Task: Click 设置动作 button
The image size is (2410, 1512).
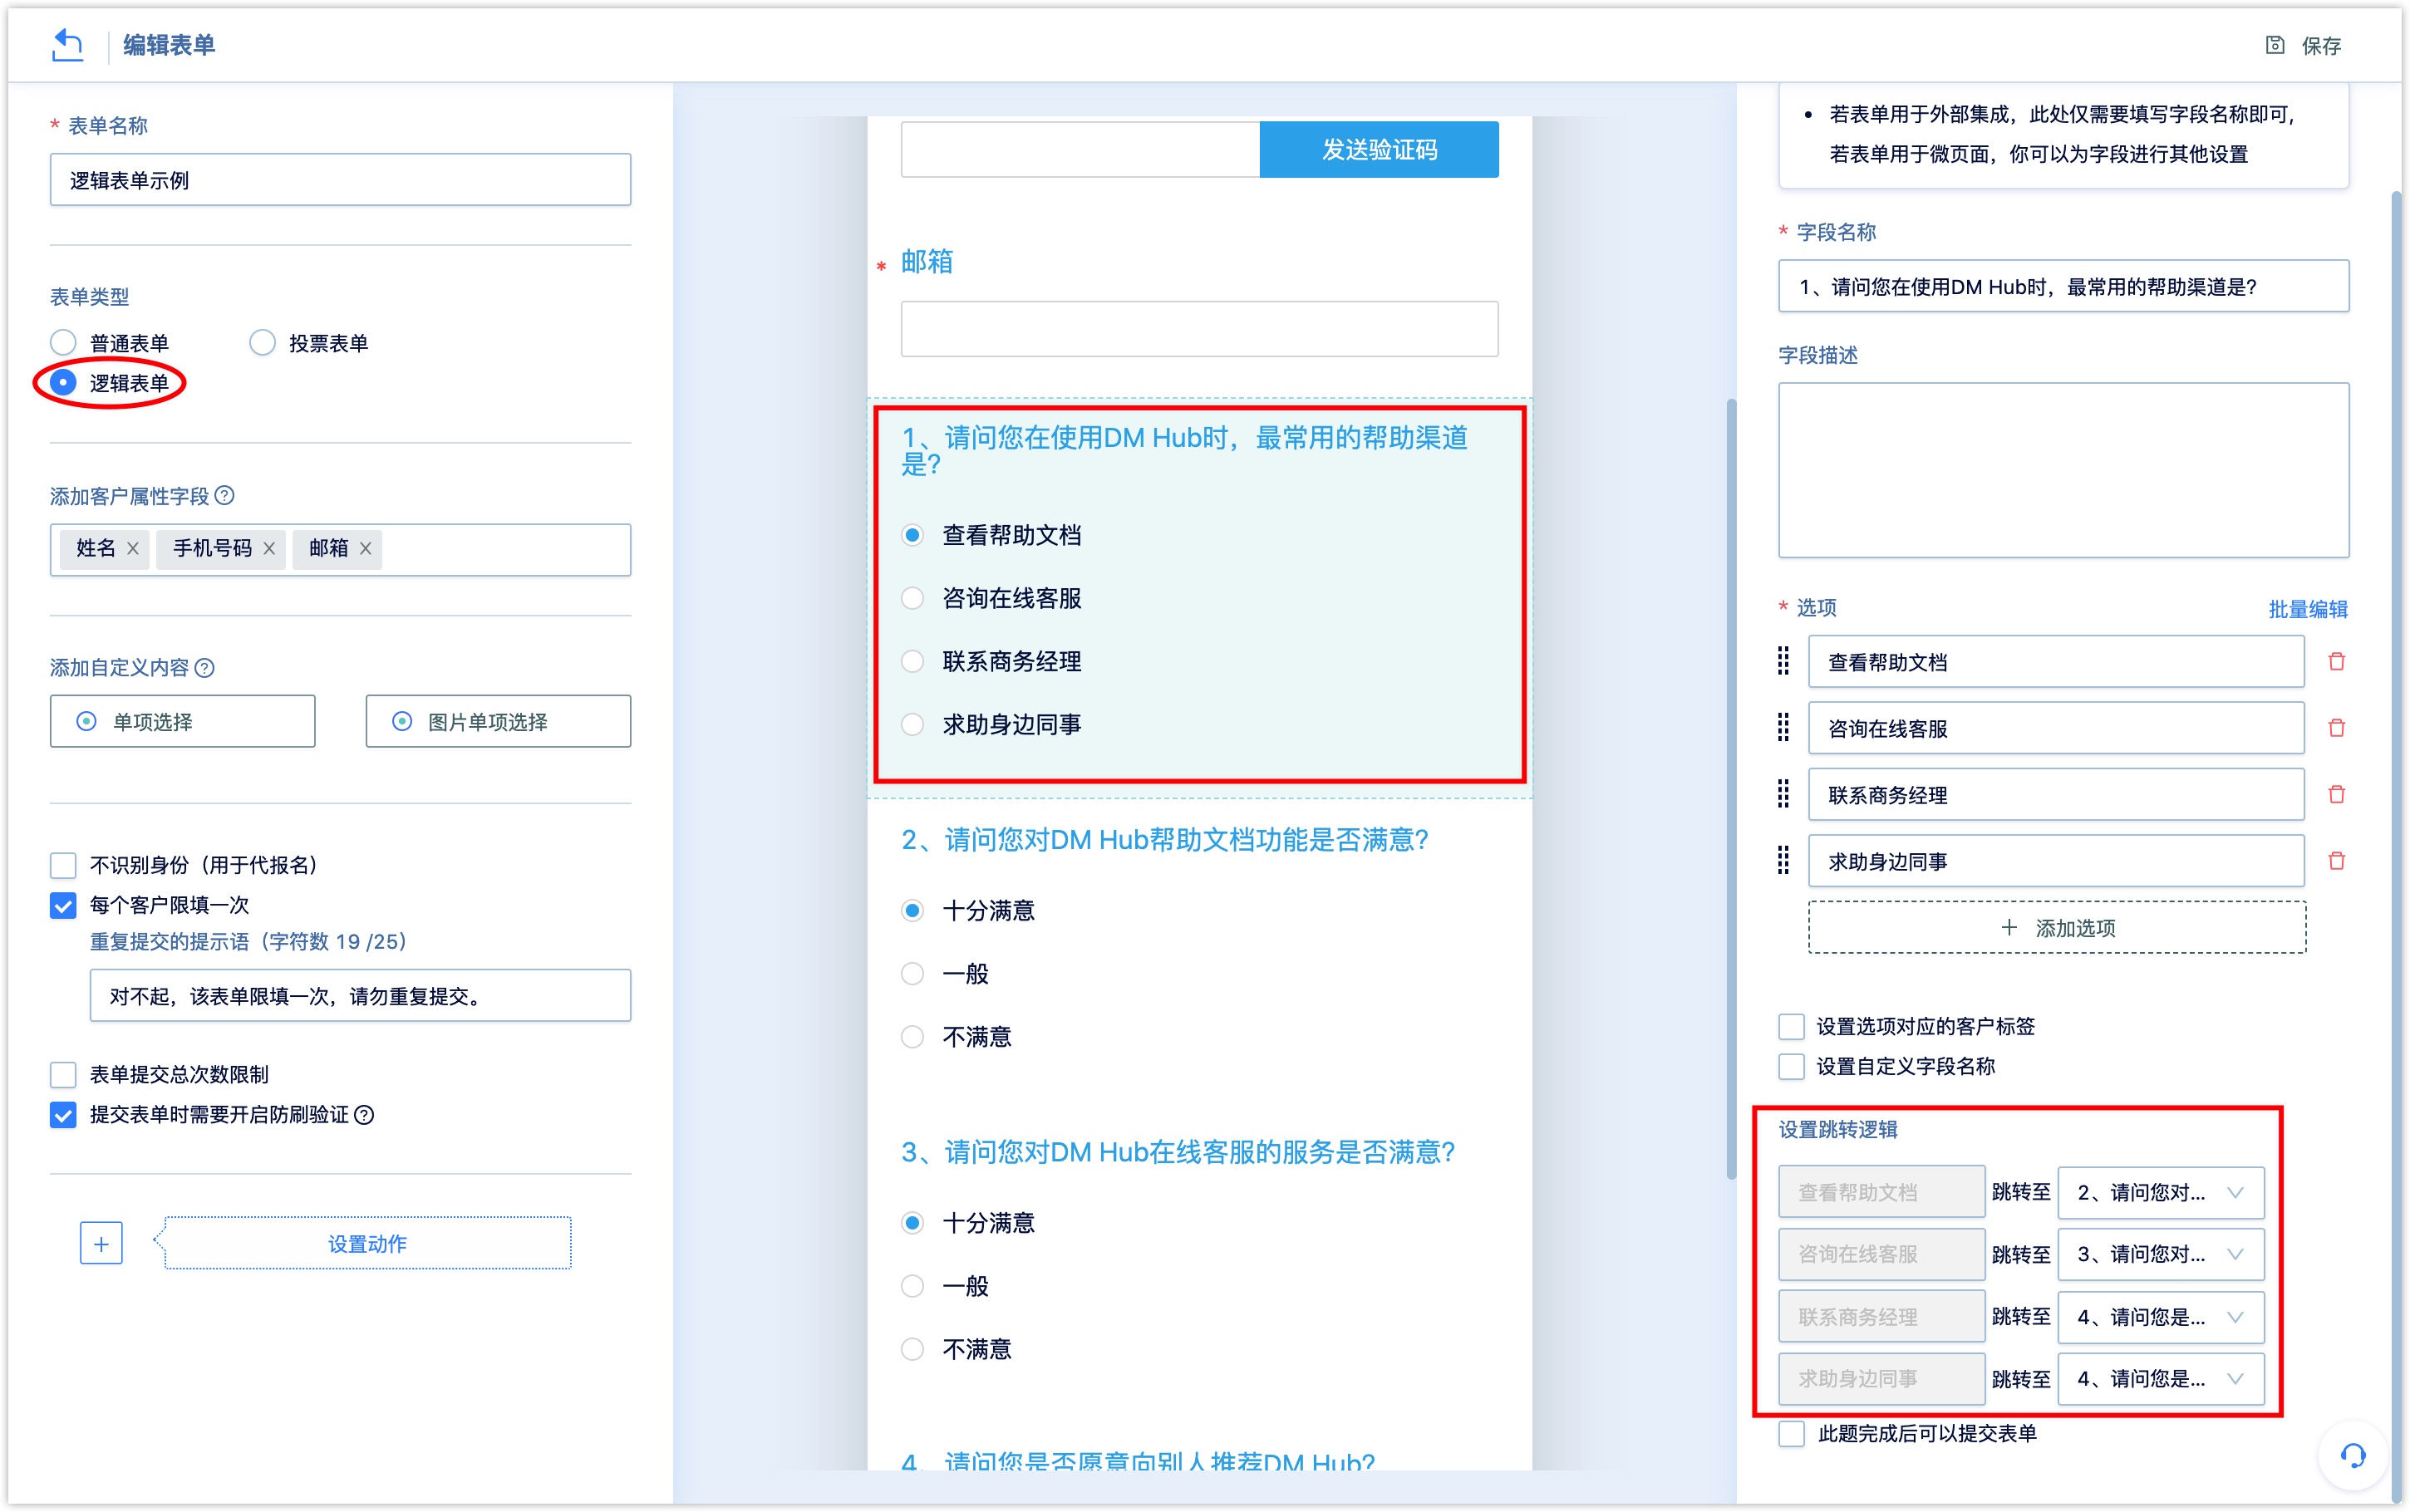Action: (367, 1244)
